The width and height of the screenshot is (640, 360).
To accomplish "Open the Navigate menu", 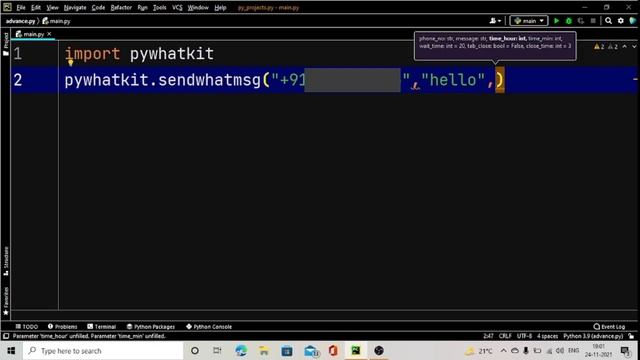I will [x=75, y=7].
